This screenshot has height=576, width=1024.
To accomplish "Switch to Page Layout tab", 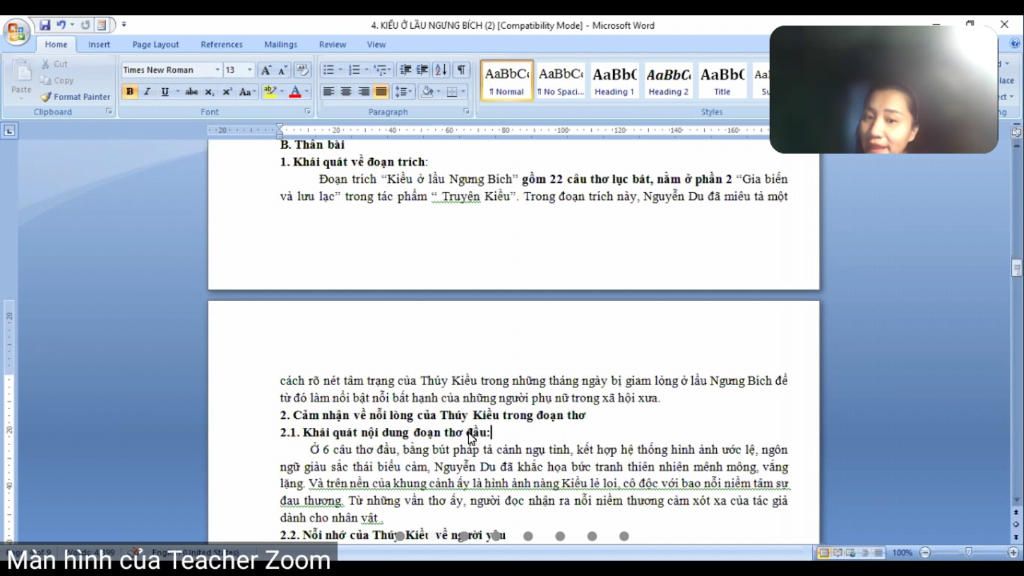I will click(155, 44).
